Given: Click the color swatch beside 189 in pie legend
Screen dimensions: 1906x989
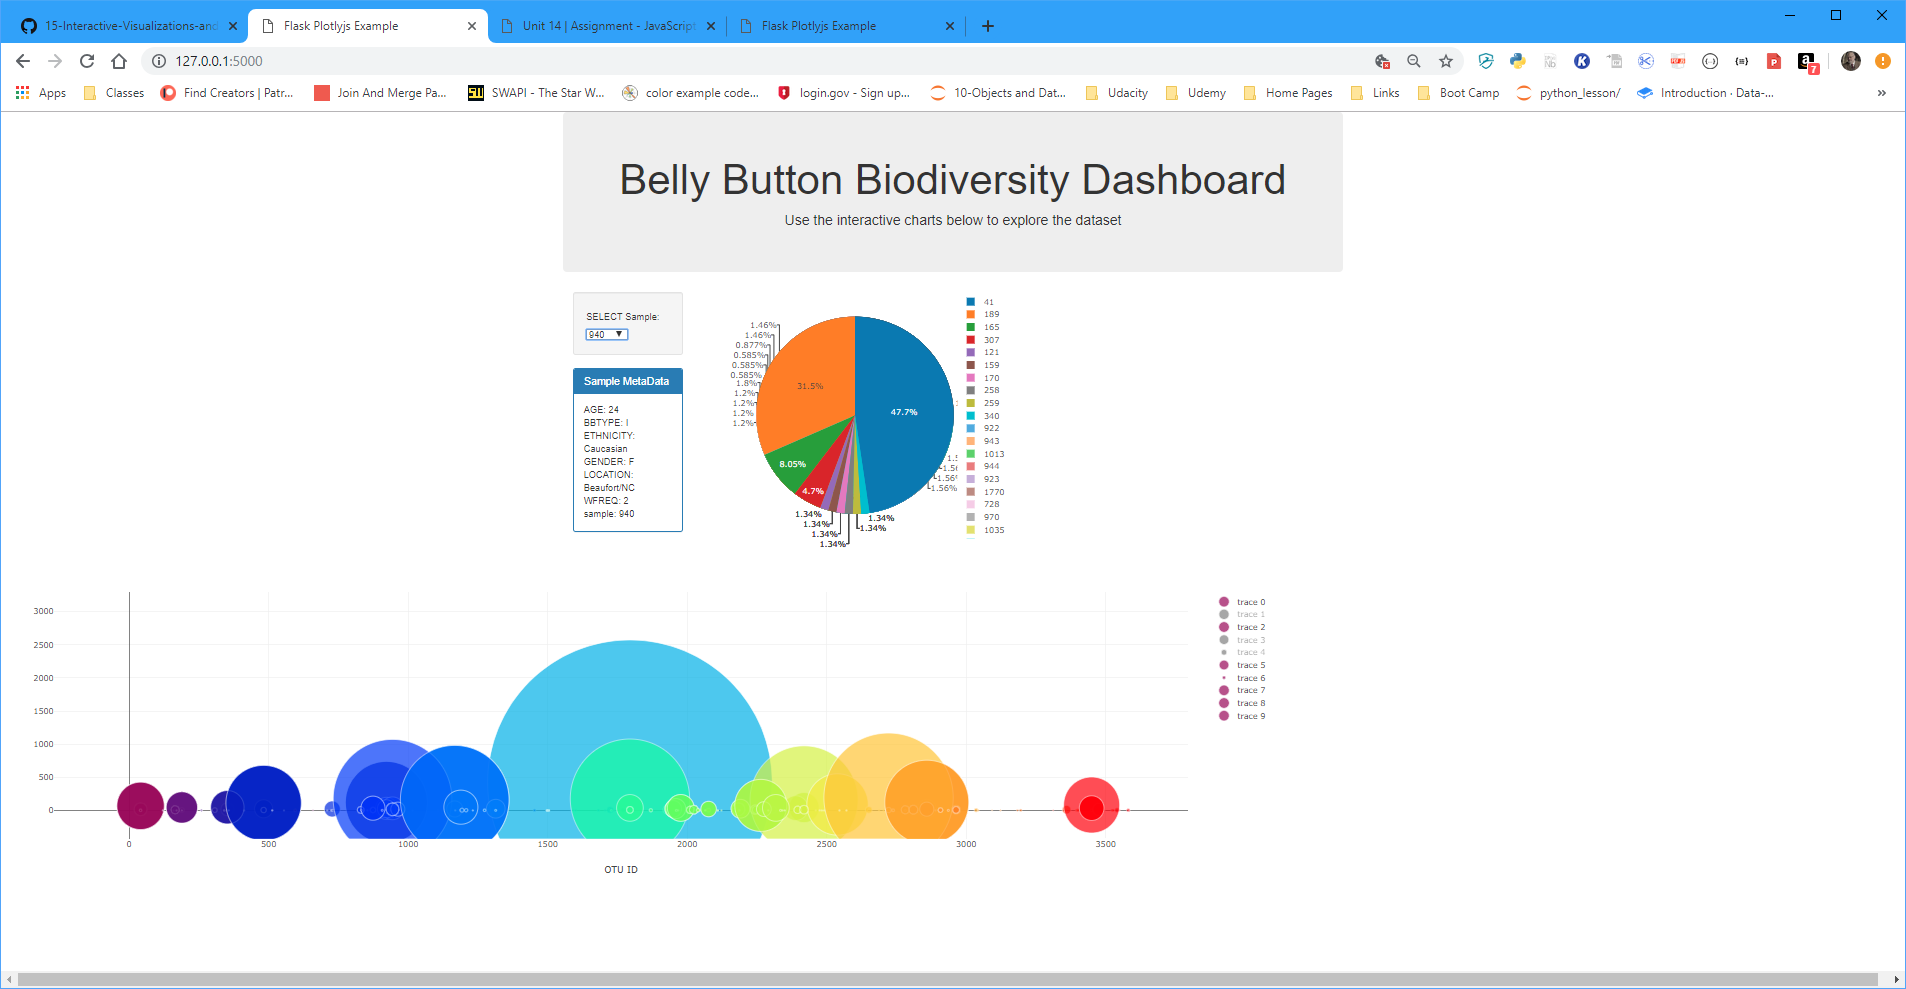Looking at the screenshot, I should (x=969, y=314).
